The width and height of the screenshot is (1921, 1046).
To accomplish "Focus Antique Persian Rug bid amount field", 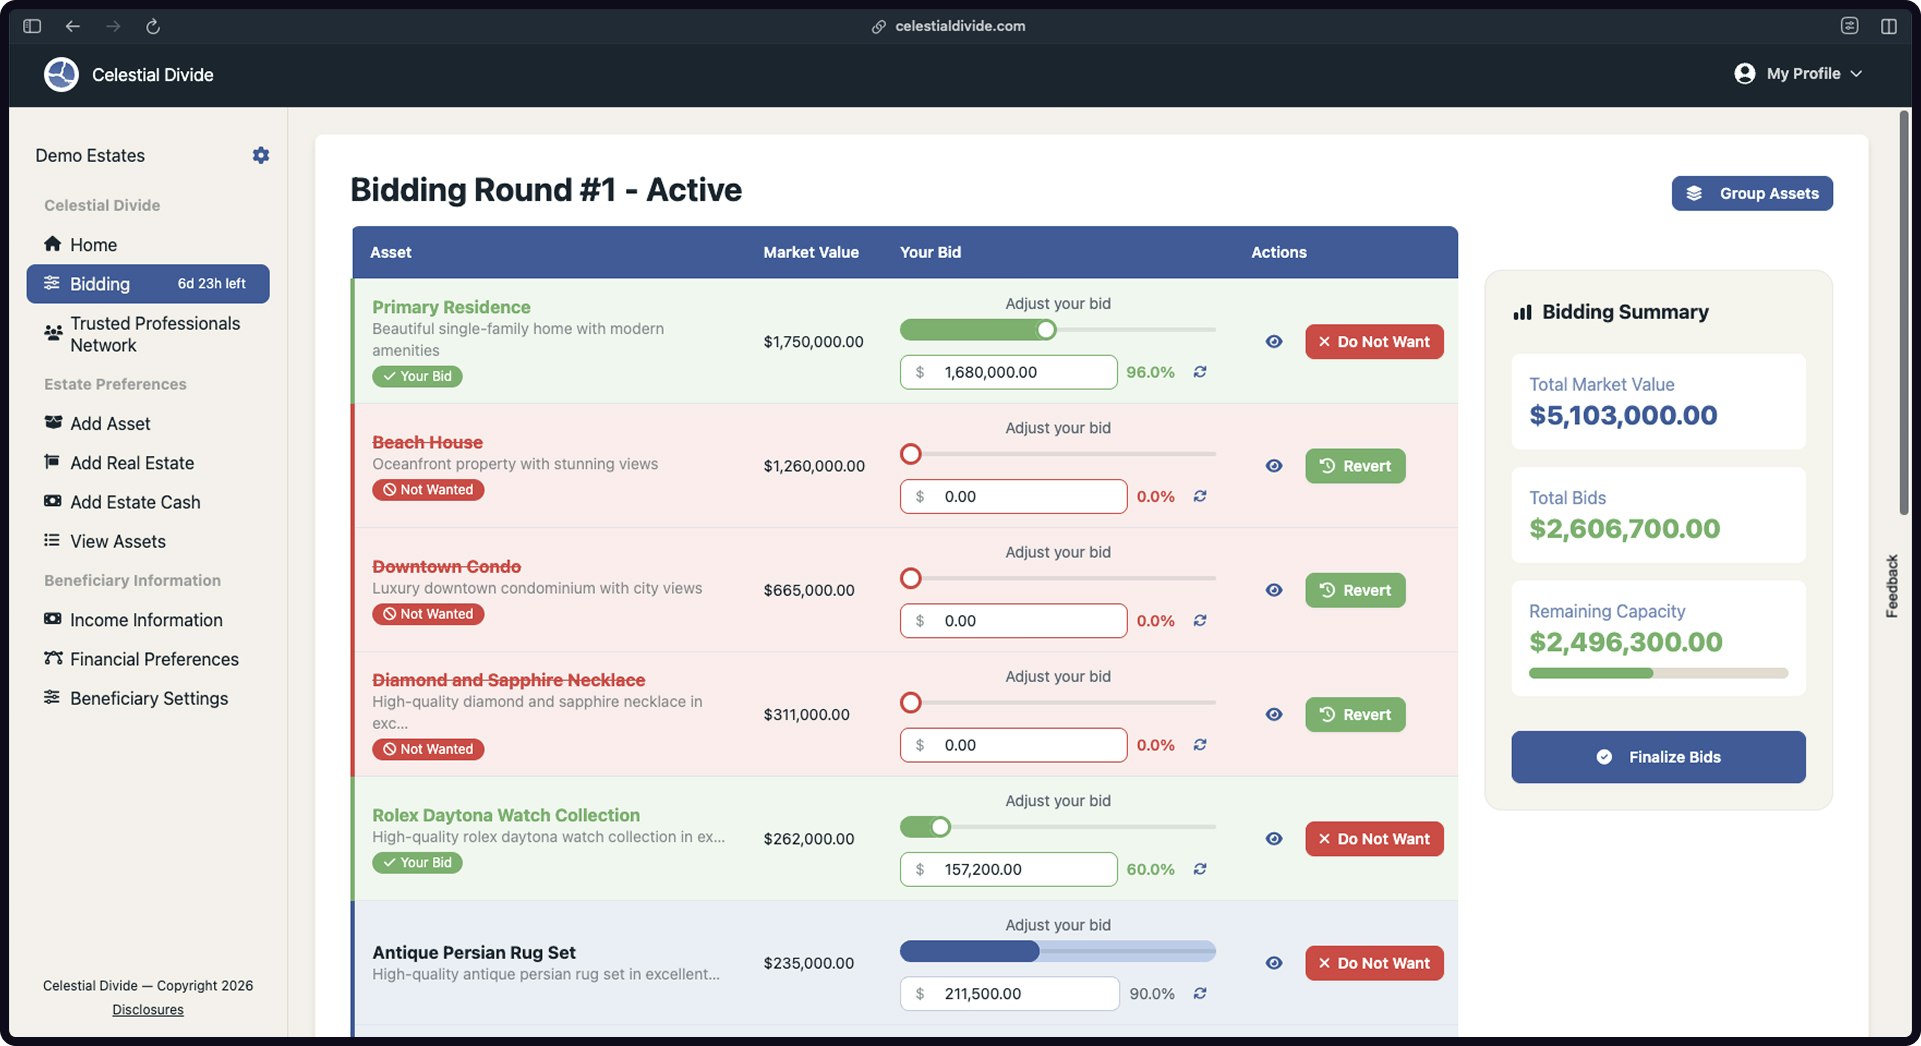I will pyautogui.click(x=1009, y=994).
